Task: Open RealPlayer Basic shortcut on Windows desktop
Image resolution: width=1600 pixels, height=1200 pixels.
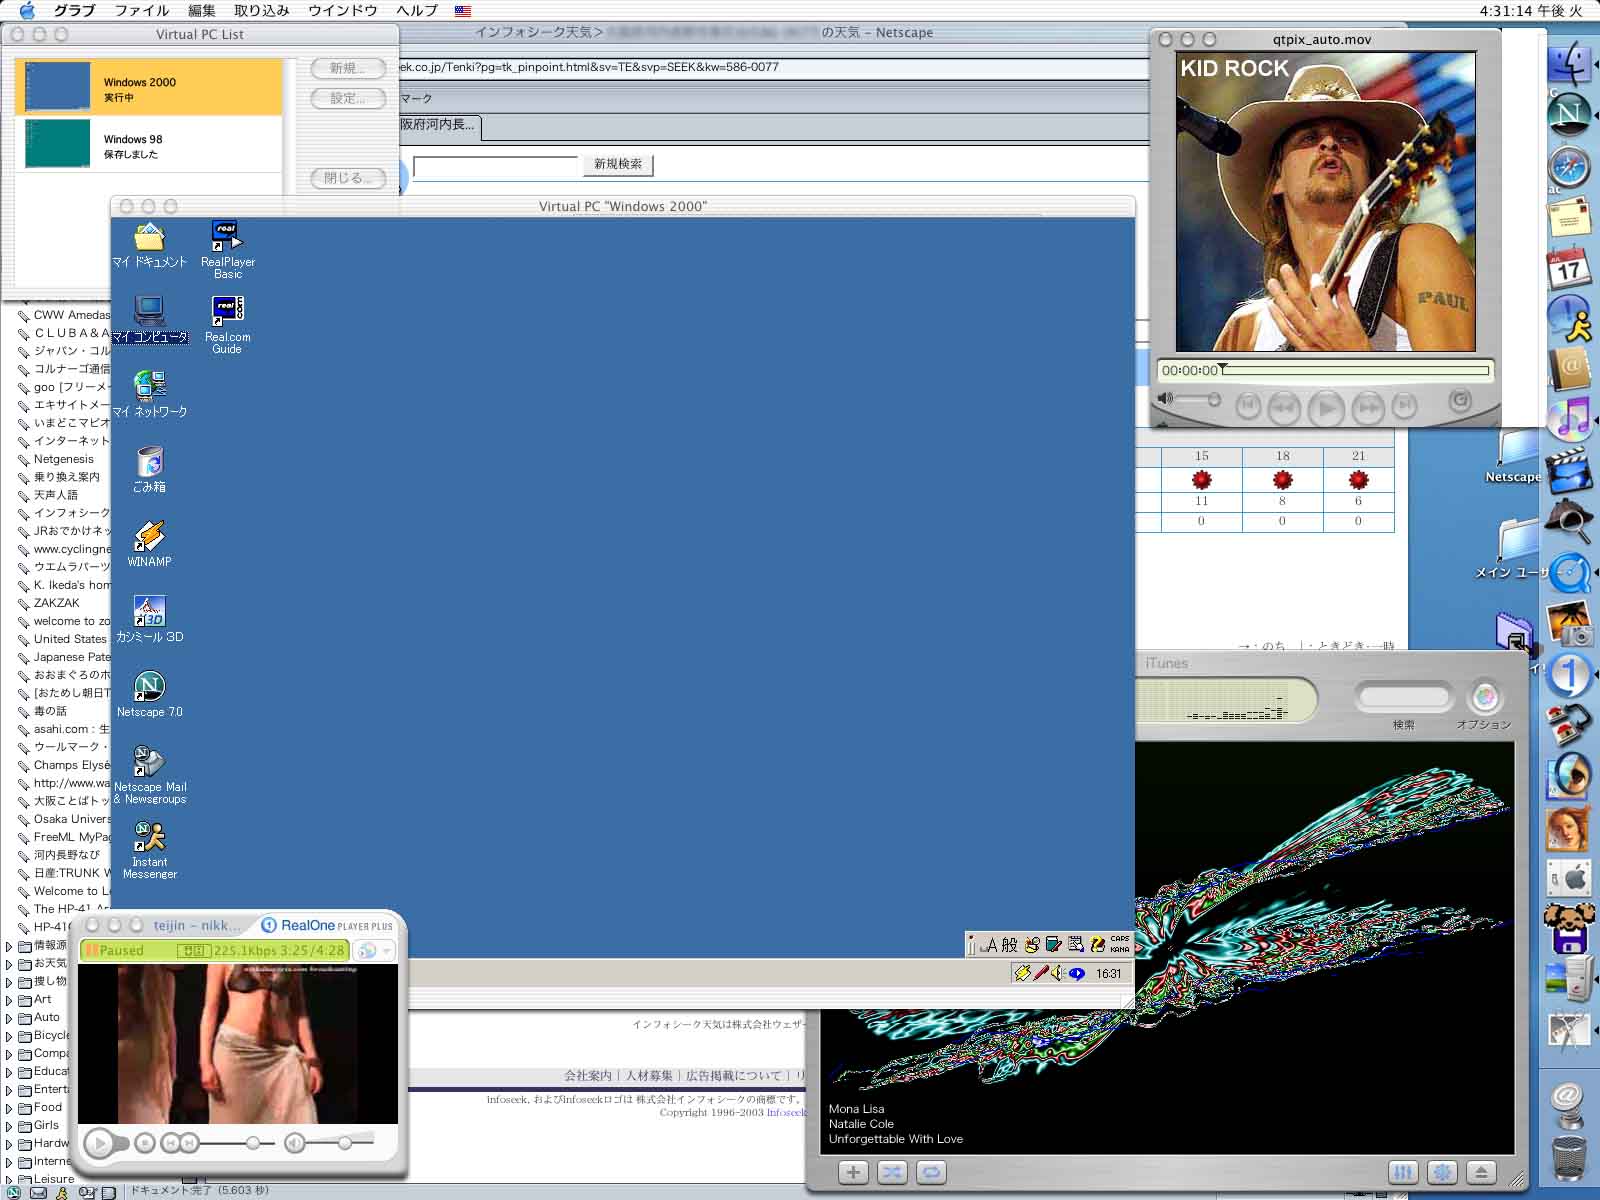Action: (x=227, y=250)
